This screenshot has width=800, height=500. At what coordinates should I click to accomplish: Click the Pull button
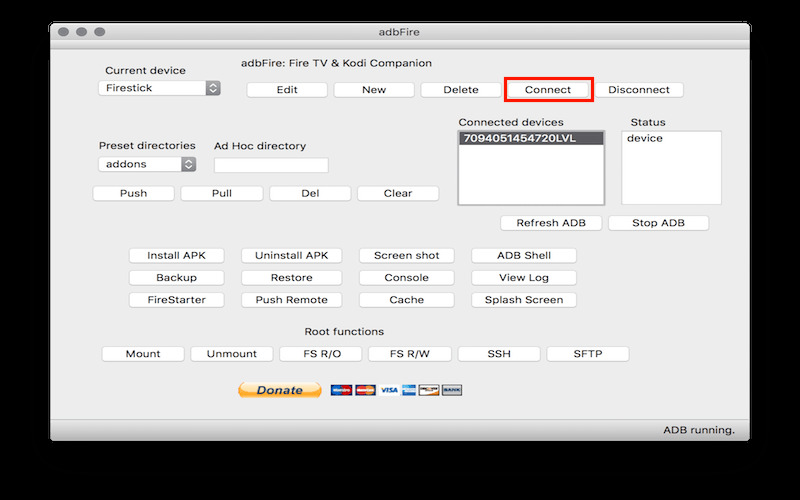click(222, 193)
